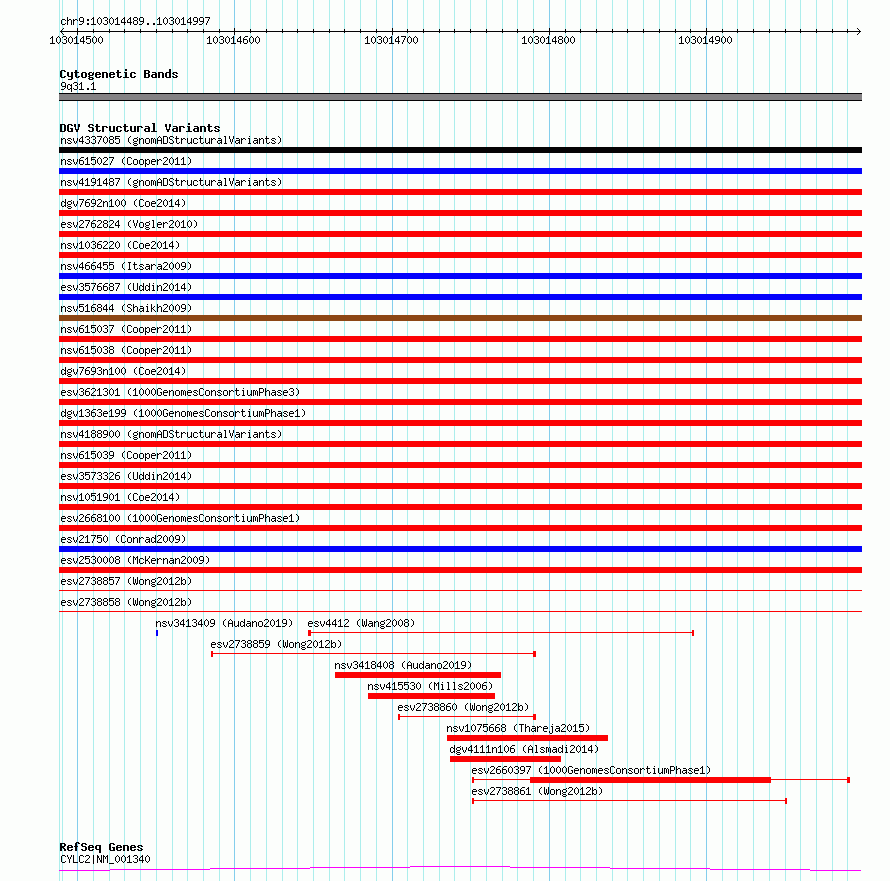Click esv2668100 1000GenomesConsortiumPhase1 label
890x881 pixels.
click(x=180, y=518)
